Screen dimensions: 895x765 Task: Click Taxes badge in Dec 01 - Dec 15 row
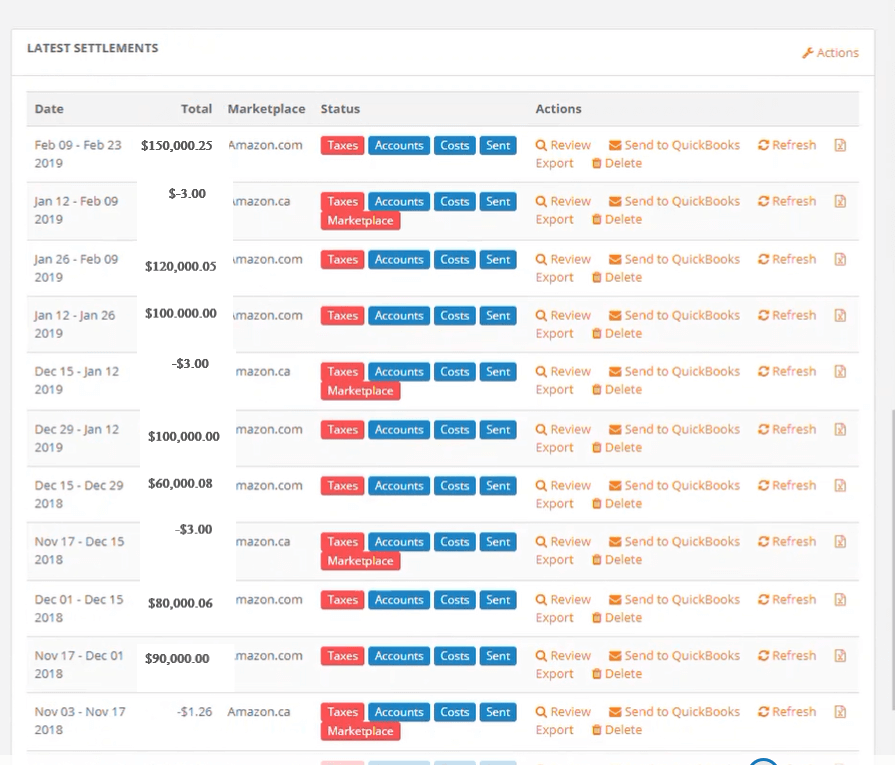pyautogui.click(x=342, y=599)
